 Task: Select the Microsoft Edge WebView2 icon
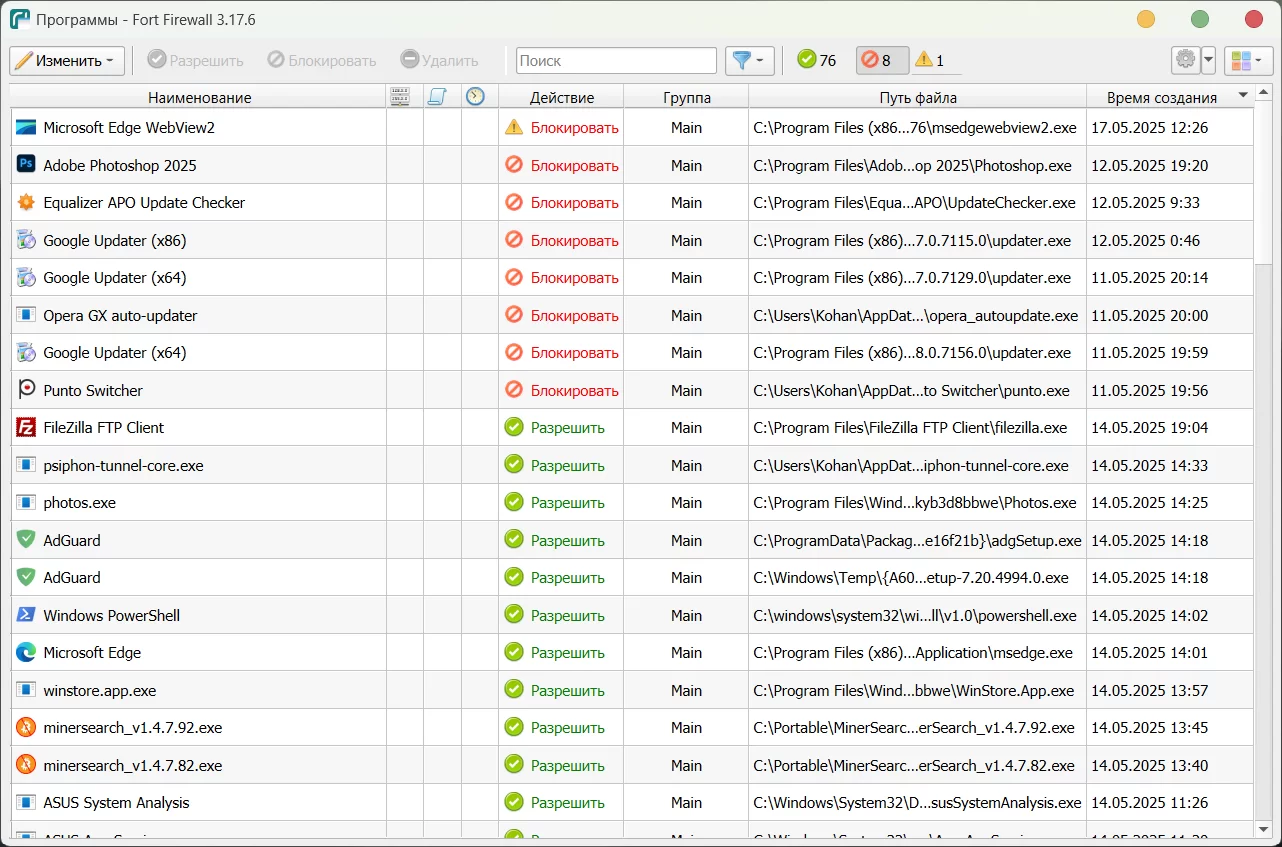coord(26,127)
